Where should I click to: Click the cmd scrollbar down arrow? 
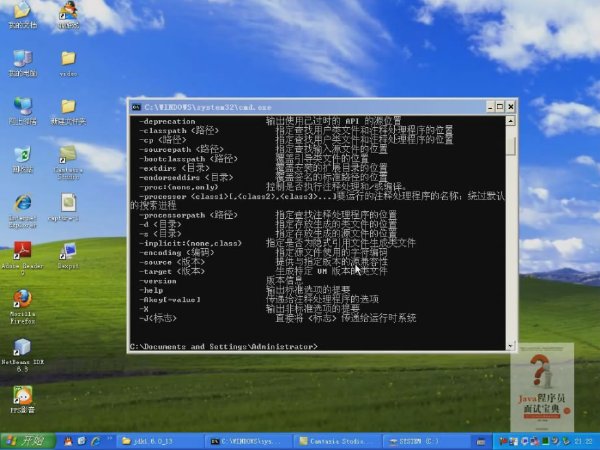pyautogui.click(x=510, y=346)
